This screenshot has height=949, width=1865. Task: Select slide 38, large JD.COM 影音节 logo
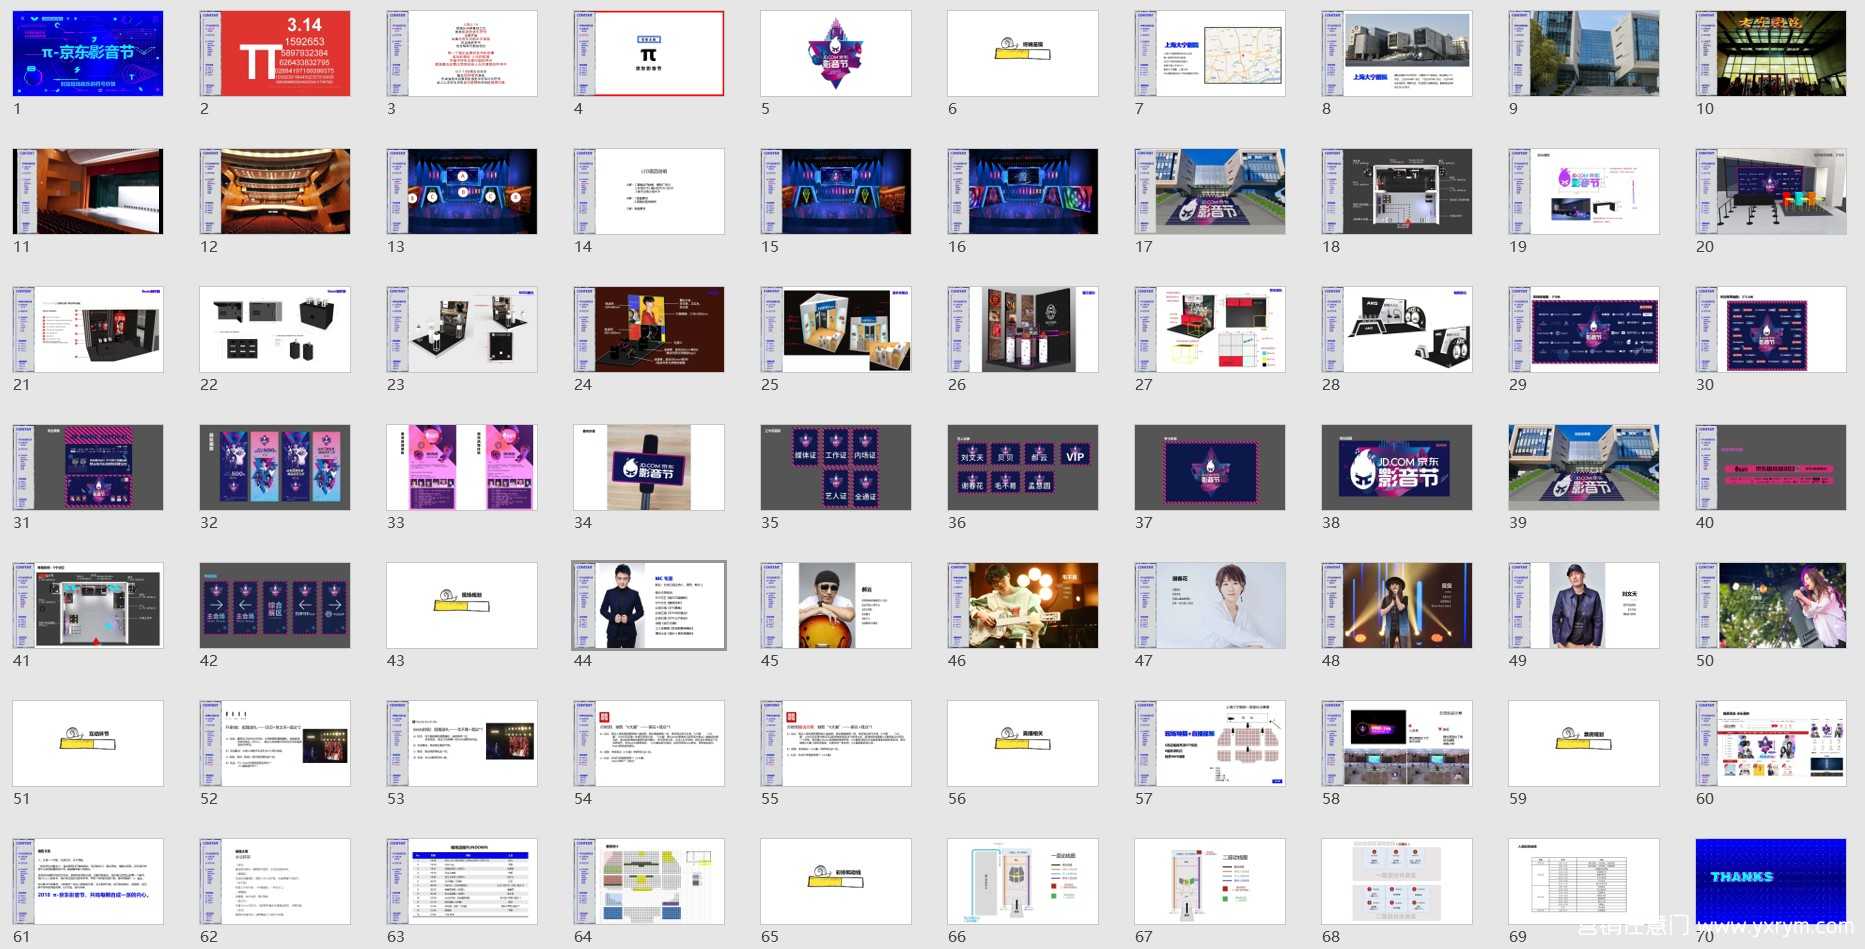(x=1397, y=468)
